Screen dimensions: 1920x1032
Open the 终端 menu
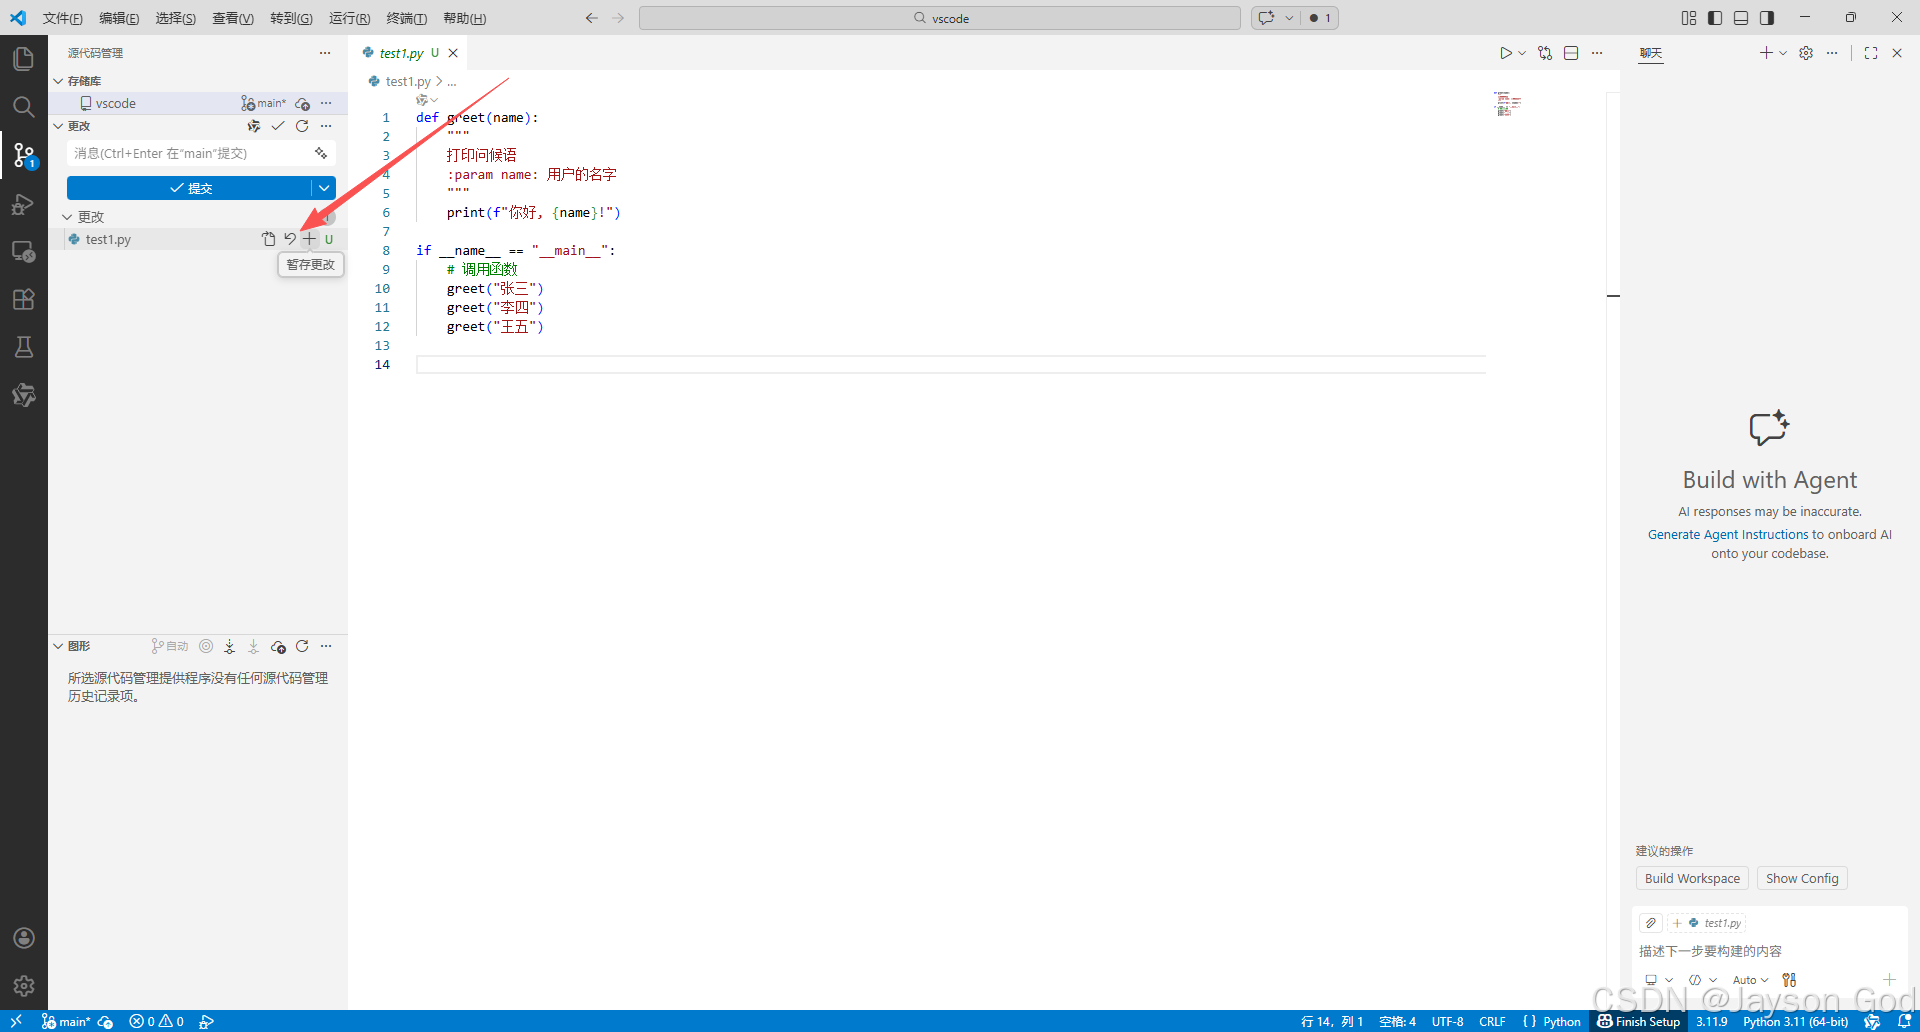pyautogui.click(x=406, y=18)
